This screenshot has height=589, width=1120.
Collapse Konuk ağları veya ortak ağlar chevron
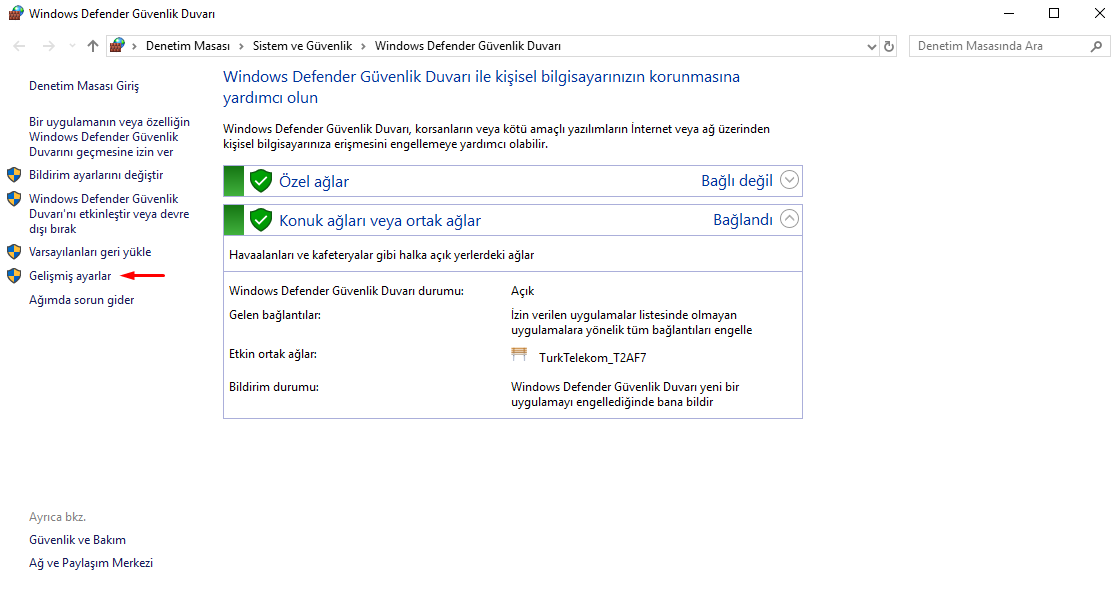tap(789, 218)
